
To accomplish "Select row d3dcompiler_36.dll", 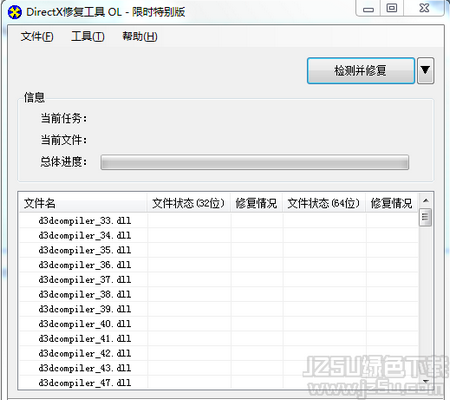I will coord(219,265).
